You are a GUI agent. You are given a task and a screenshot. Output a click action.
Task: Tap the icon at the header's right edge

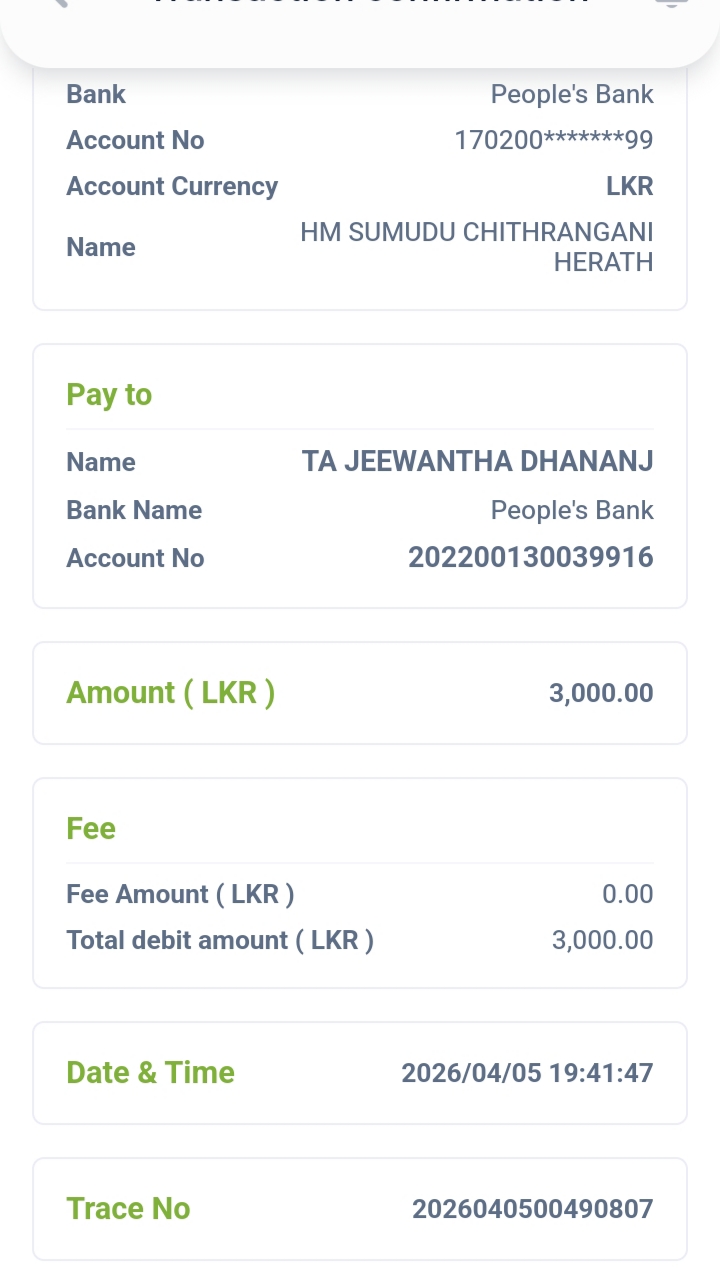pyautogui.click(x=668, y=3)
